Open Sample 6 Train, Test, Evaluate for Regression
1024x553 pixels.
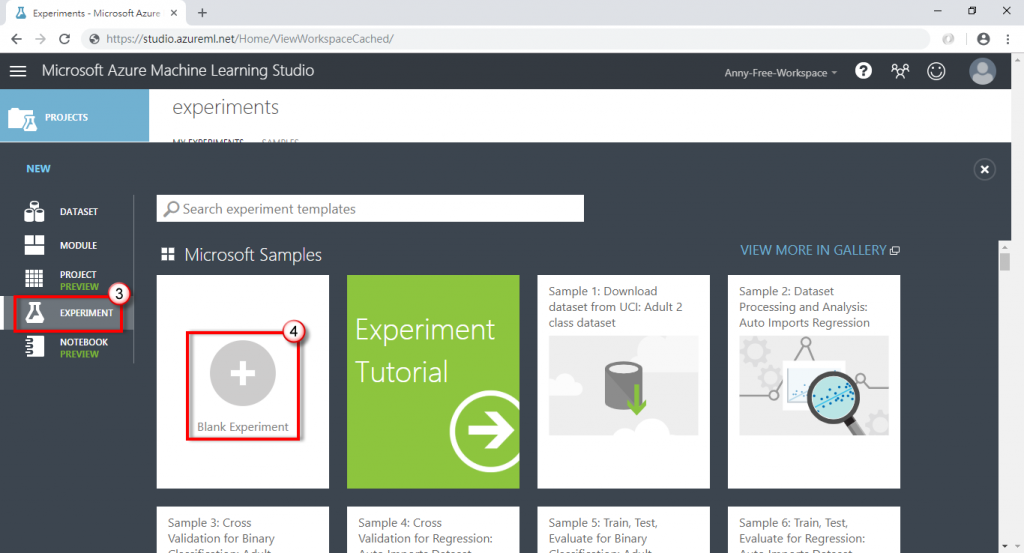tap(814, 529)
